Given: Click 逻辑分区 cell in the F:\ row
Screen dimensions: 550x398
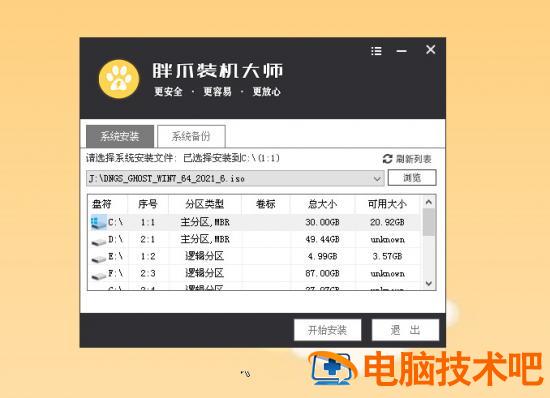Looking at the screenshot, I should point(204,274).
